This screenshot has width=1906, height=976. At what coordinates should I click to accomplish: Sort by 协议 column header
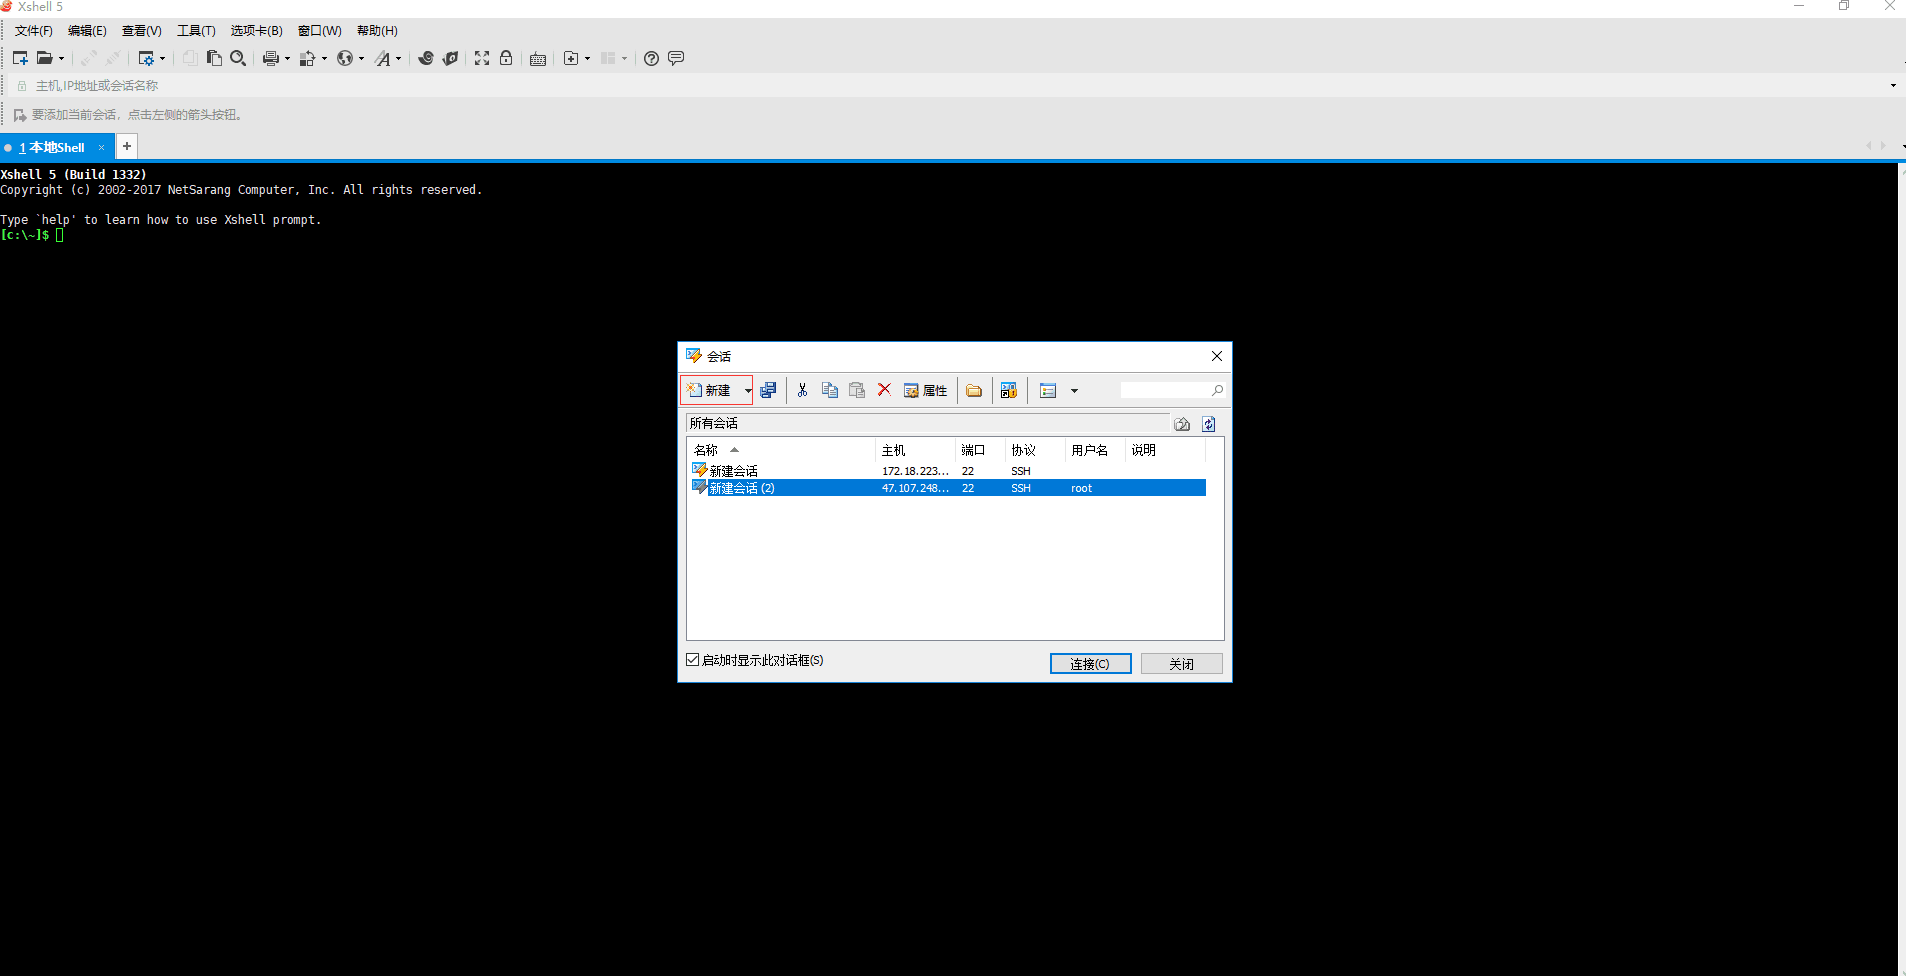coord(1034,450)
